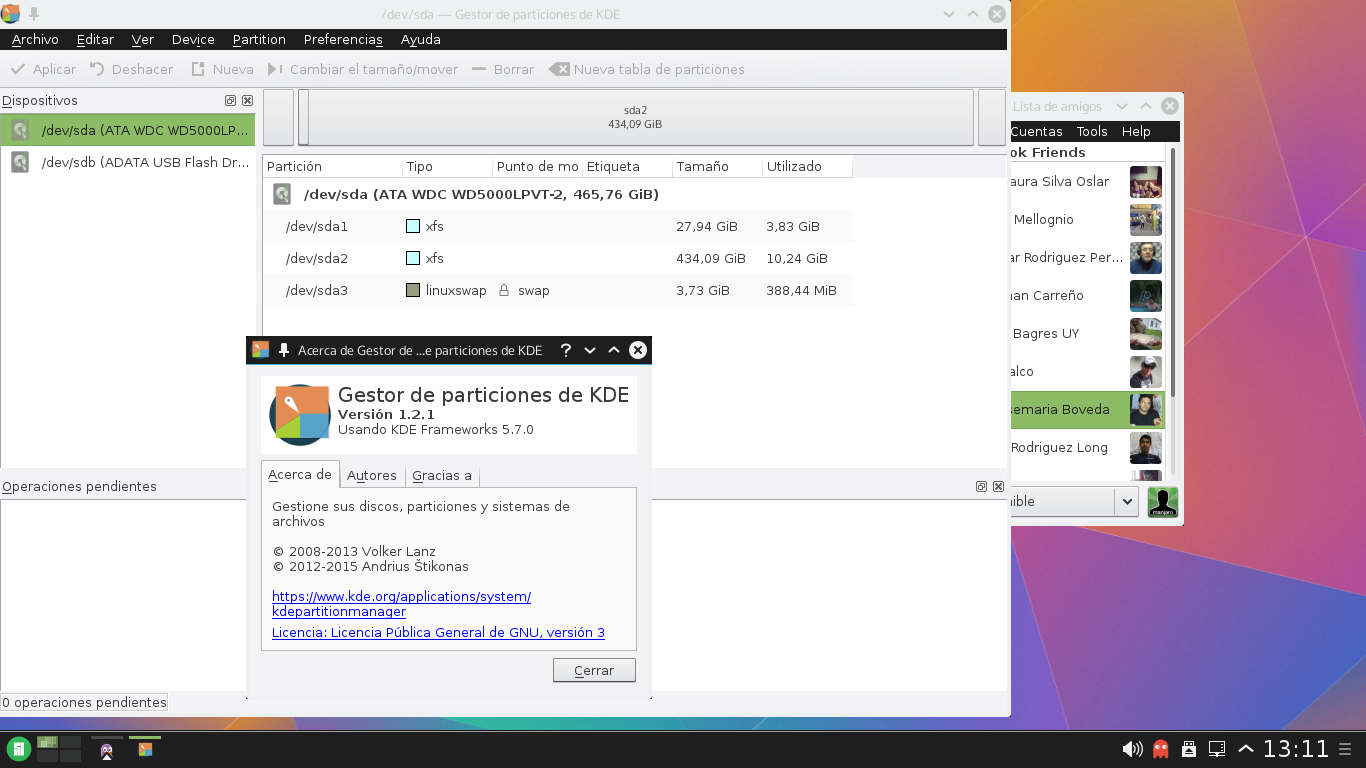This screenshot has height=768, width=1366.
Task: Sort by the Tipo column header
Action: coord(447,166)
